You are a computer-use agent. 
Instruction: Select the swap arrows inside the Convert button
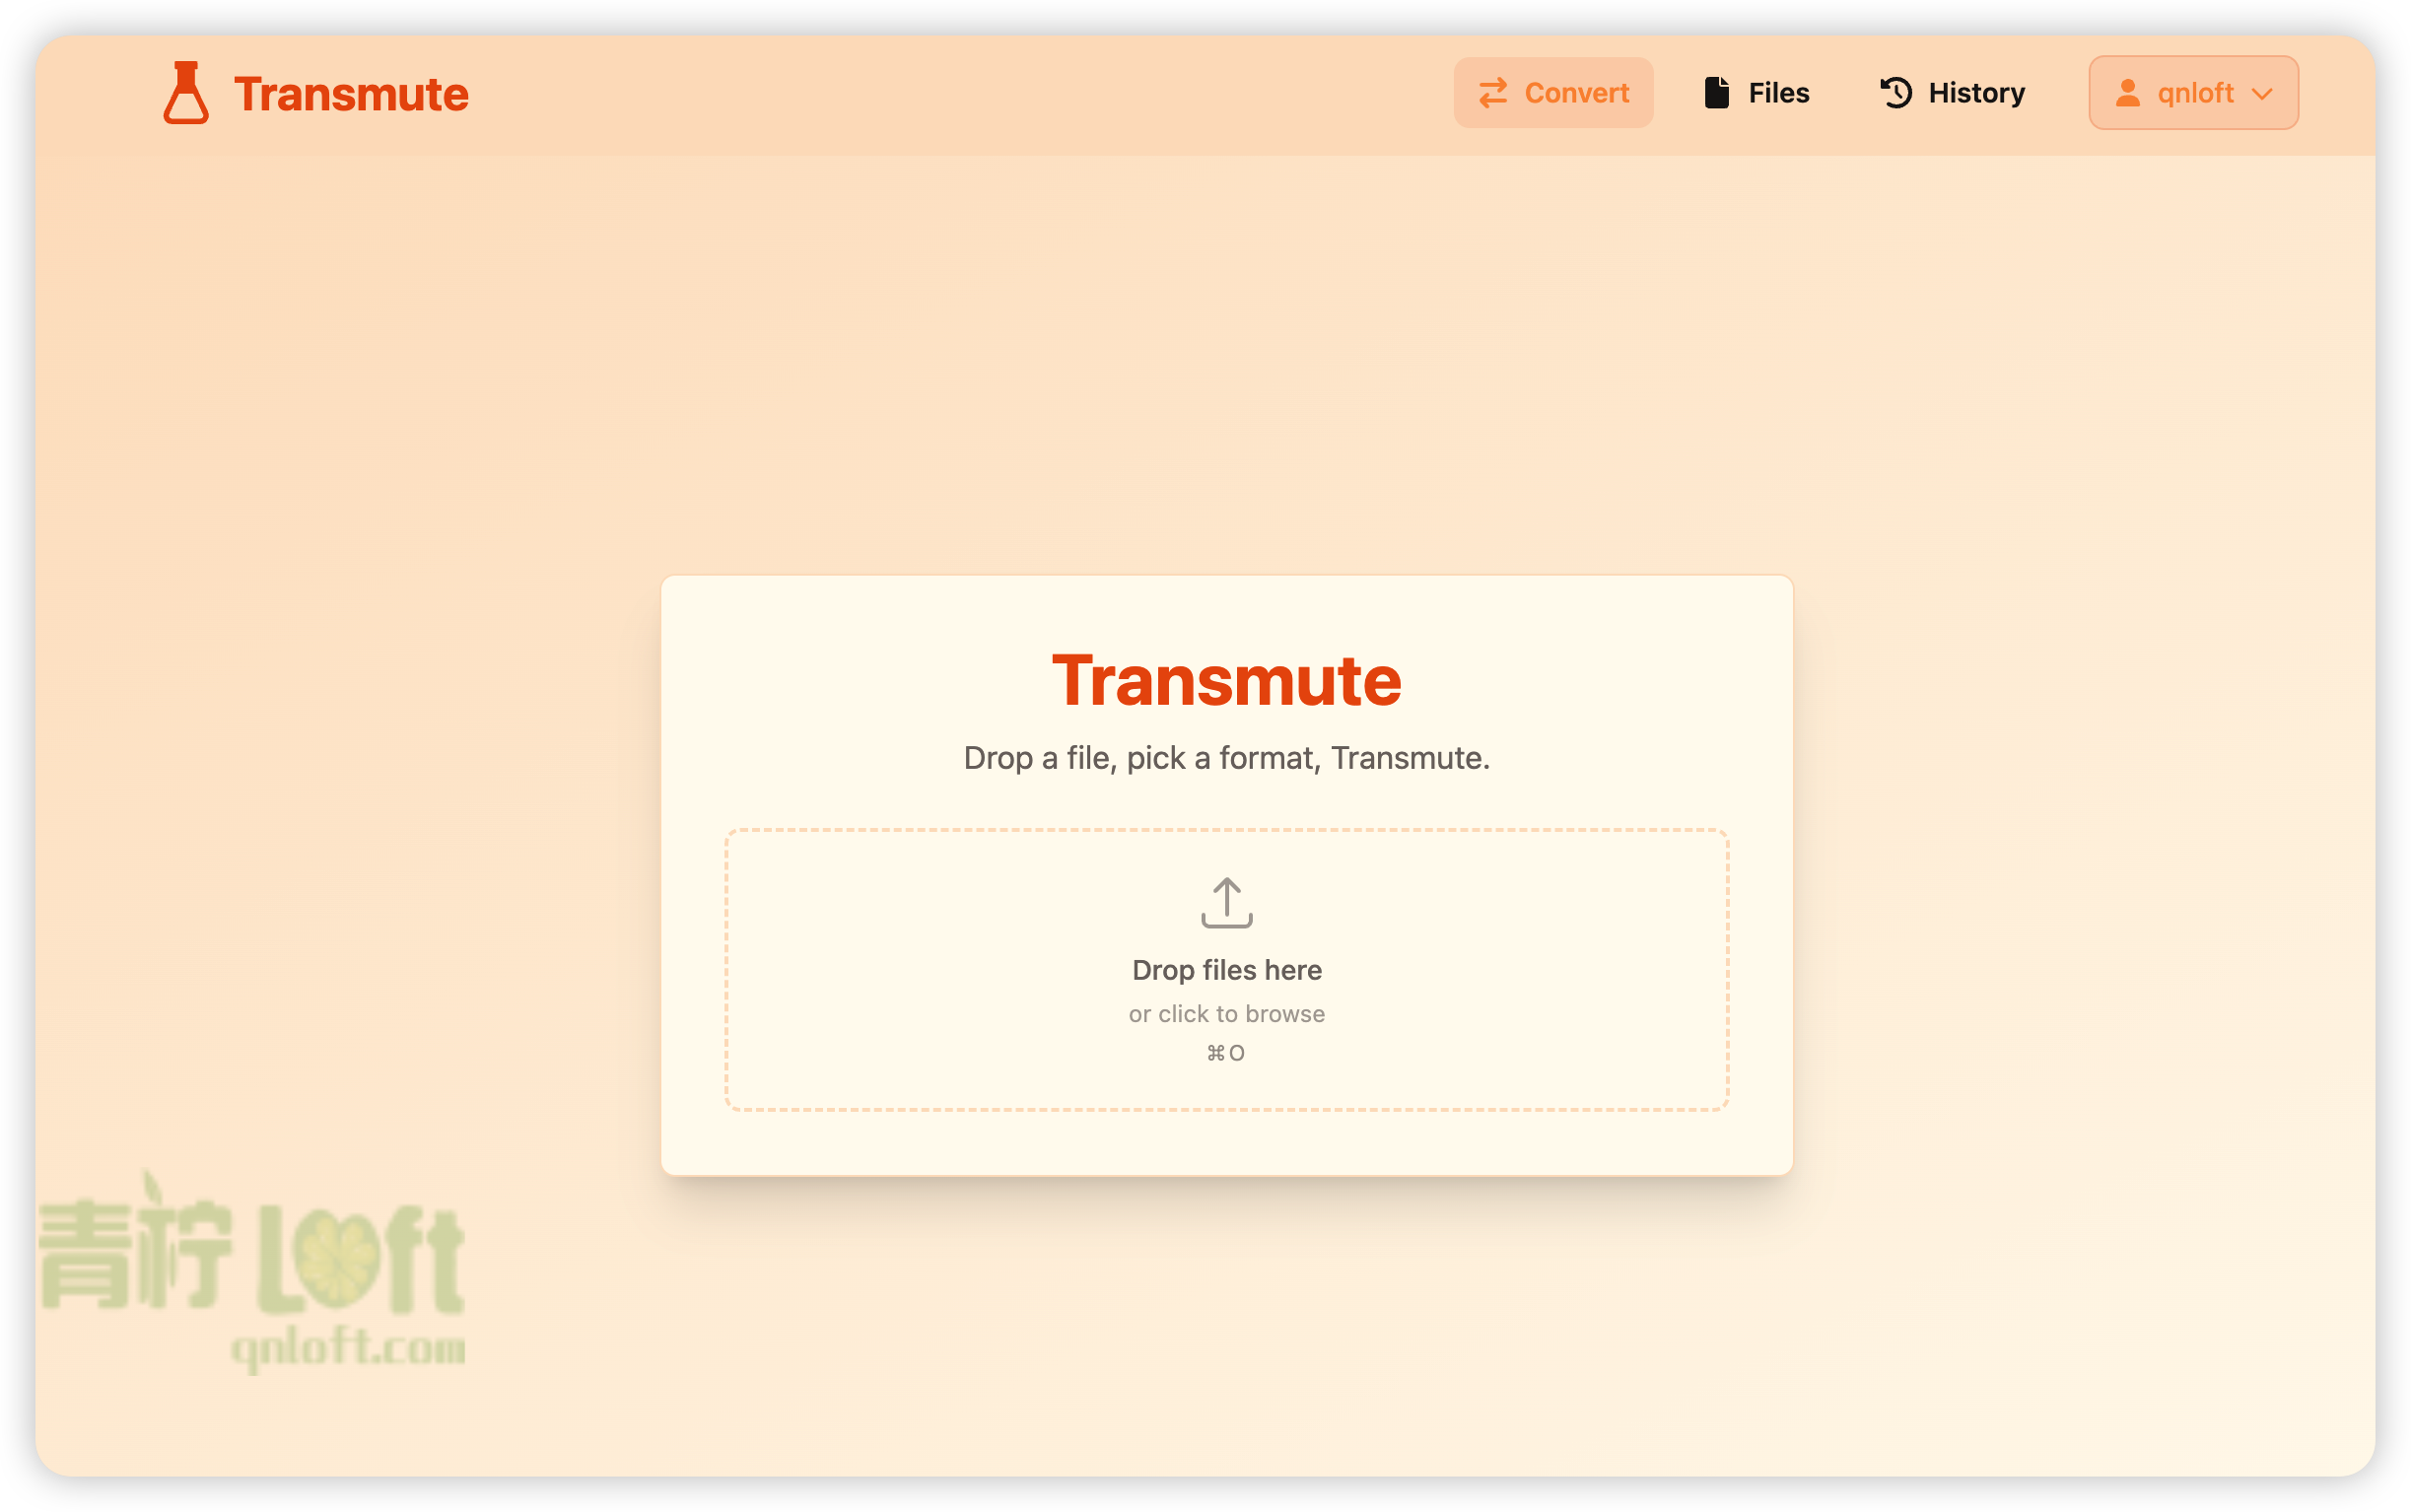(1493, 93)
